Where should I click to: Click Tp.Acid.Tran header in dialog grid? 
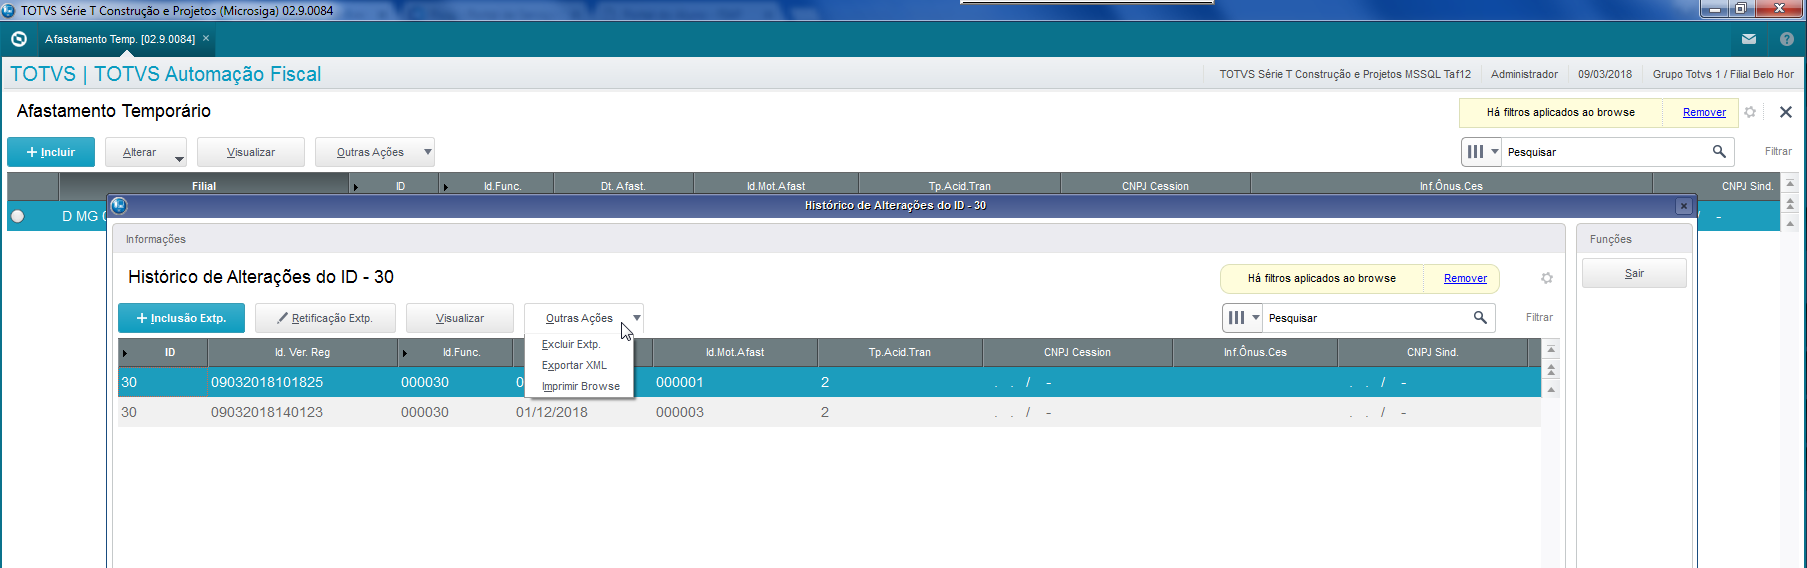tap(899, 352)
